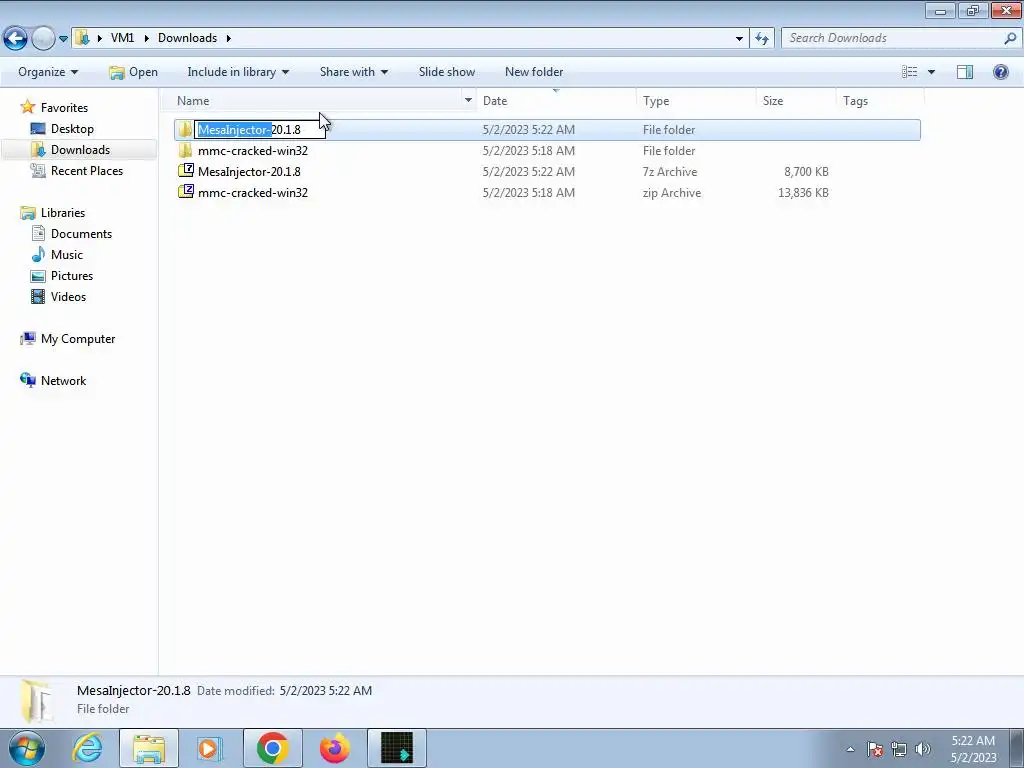Open Downloads in the navigation pane
Viewport: 1024px width, 768px height.
tap(80, 150)
